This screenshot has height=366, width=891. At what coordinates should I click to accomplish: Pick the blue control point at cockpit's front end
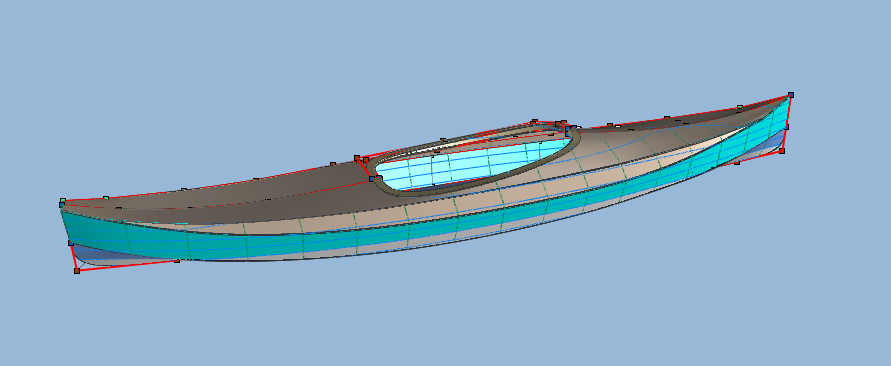(568, 130)
